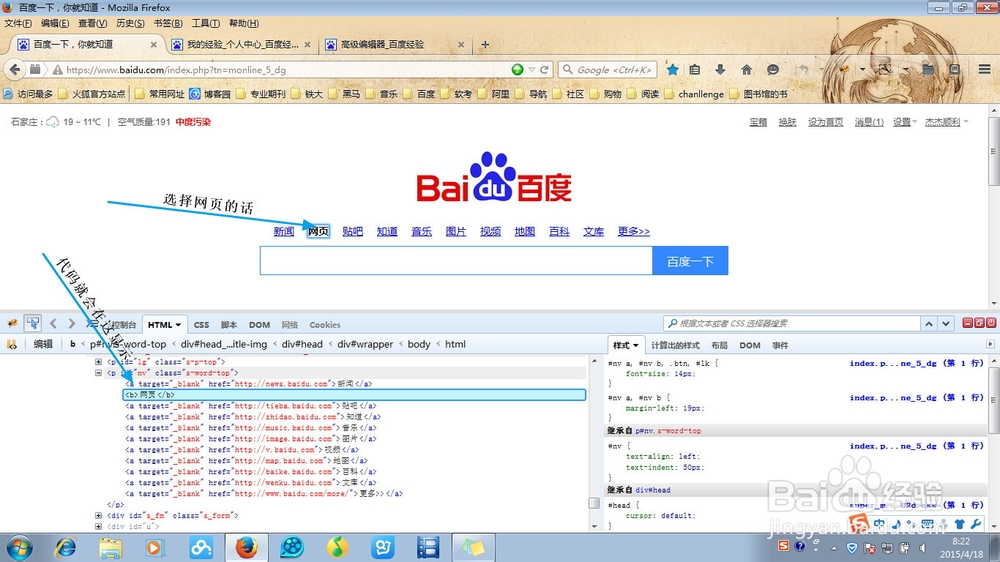Click the Baidu search text field
The image size is (1000, 562).
tap(456, 261)
